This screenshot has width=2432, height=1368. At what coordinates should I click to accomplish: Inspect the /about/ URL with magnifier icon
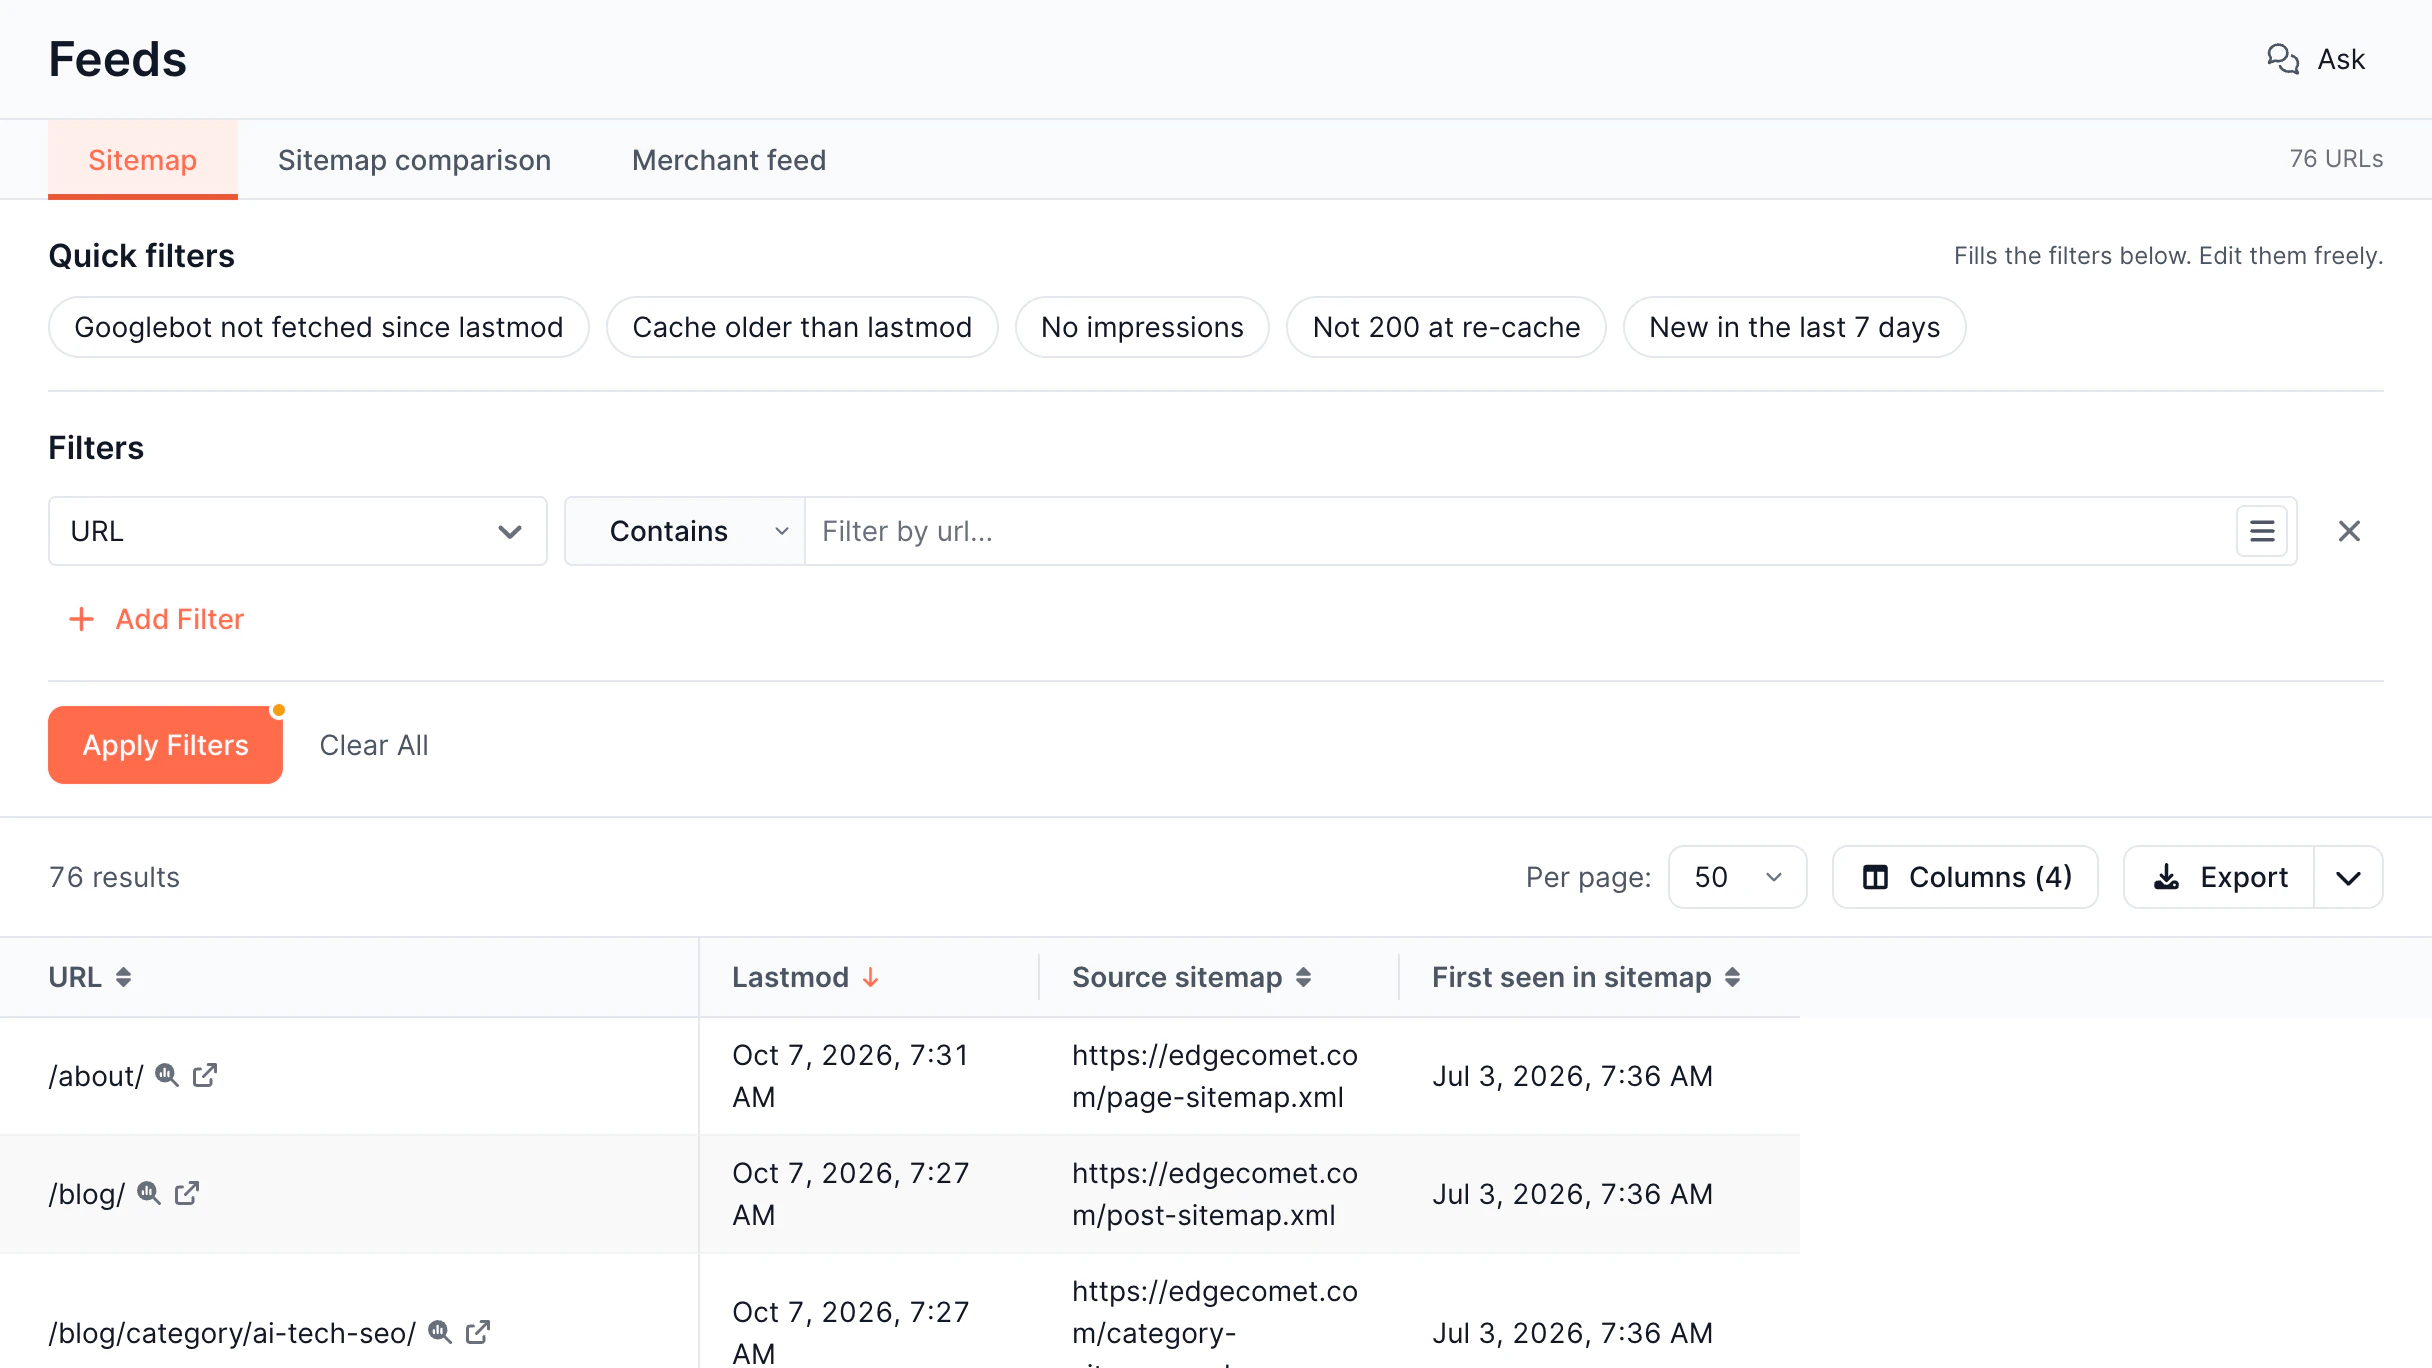pos(167,1075)
